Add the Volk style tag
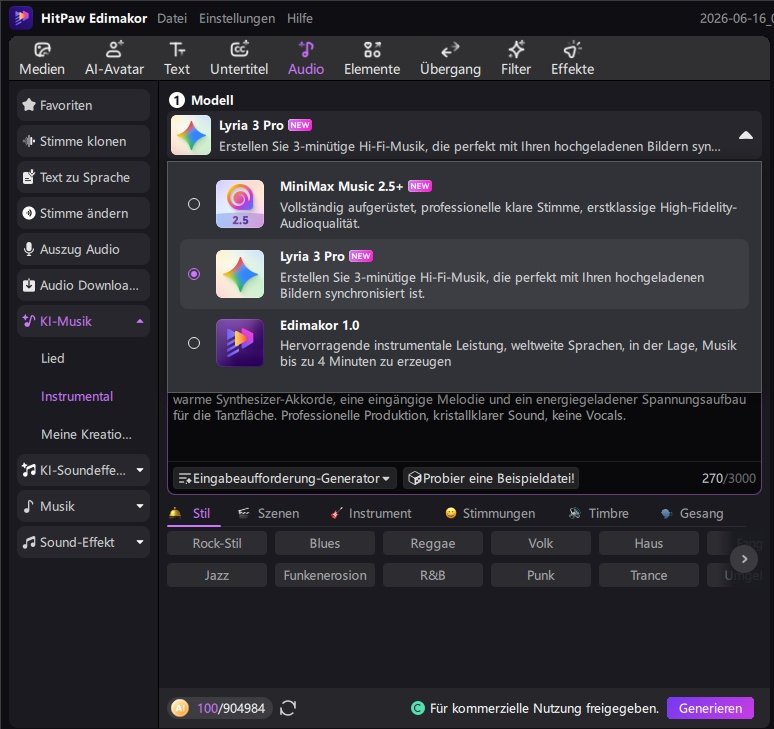774x729 pixels. (541, 543)
